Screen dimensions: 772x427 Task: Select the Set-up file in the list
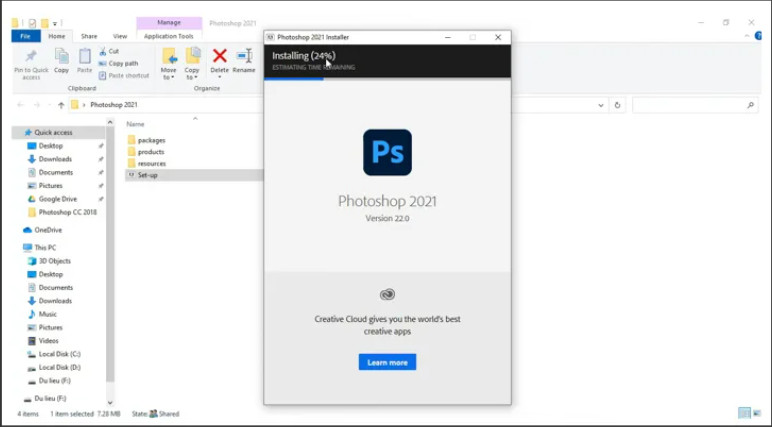pos(147,175)
